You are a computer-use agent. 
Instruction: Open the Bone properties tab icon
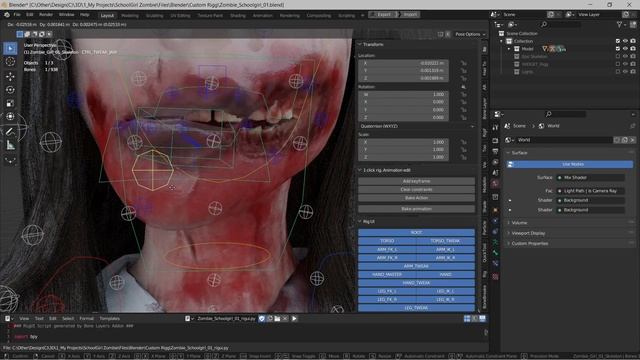pyautogui.click(x=495, y=253)
